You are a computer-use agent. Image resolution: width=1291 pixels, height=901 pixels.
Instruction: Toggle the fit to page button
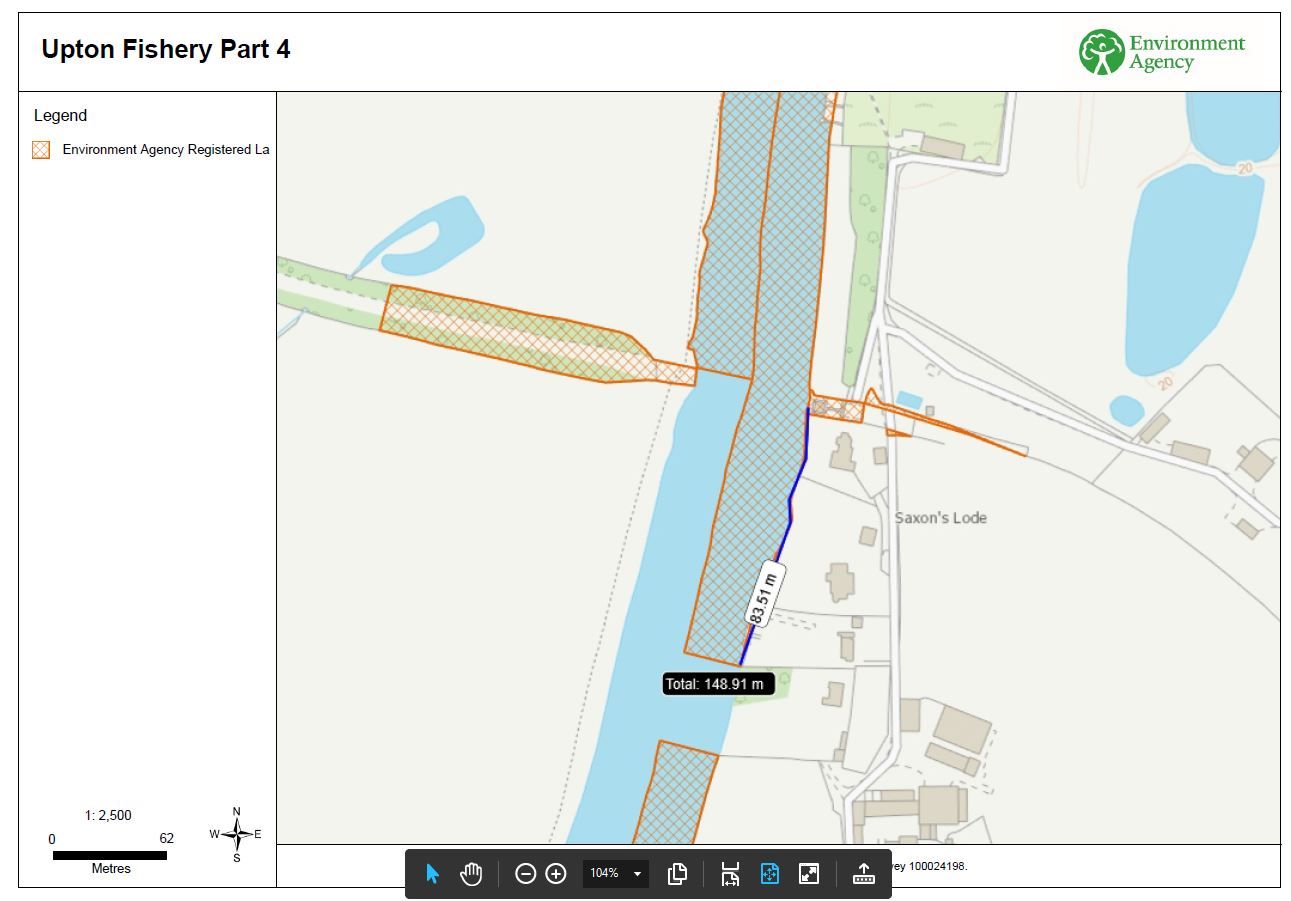(x=769, y=874)
